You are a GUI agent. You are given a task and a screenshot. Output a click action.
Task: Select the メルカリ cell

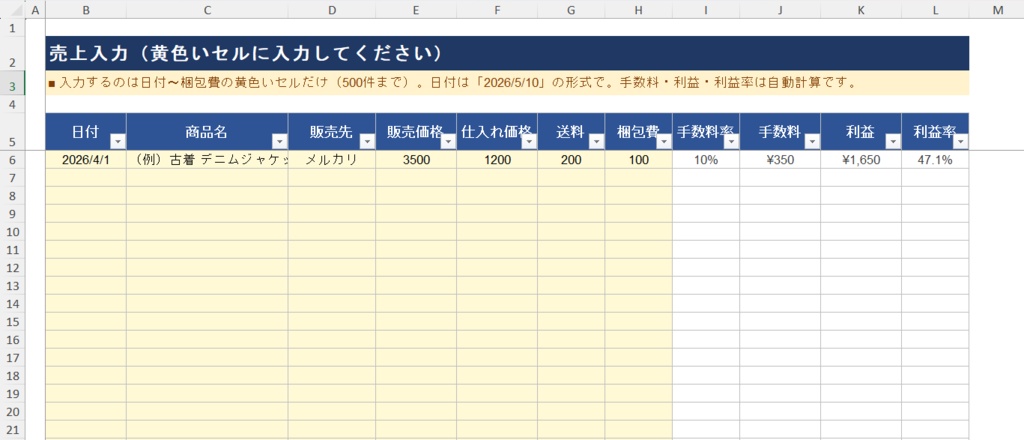[x=332, y=160]
